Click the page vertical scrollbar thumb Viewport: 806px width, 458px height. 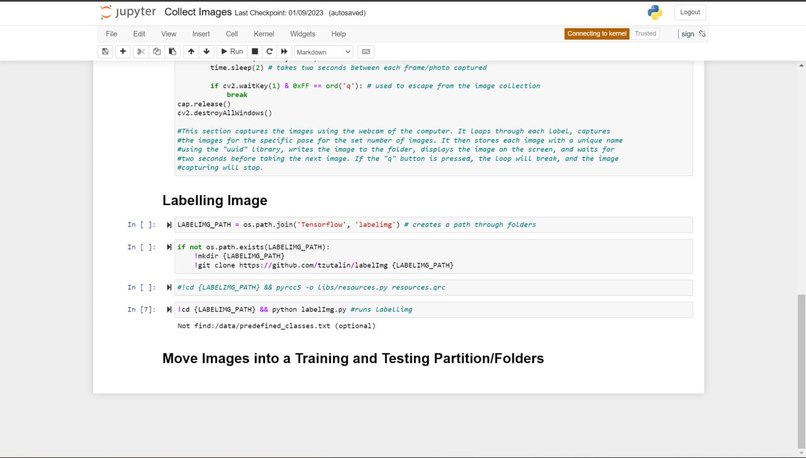801,373
